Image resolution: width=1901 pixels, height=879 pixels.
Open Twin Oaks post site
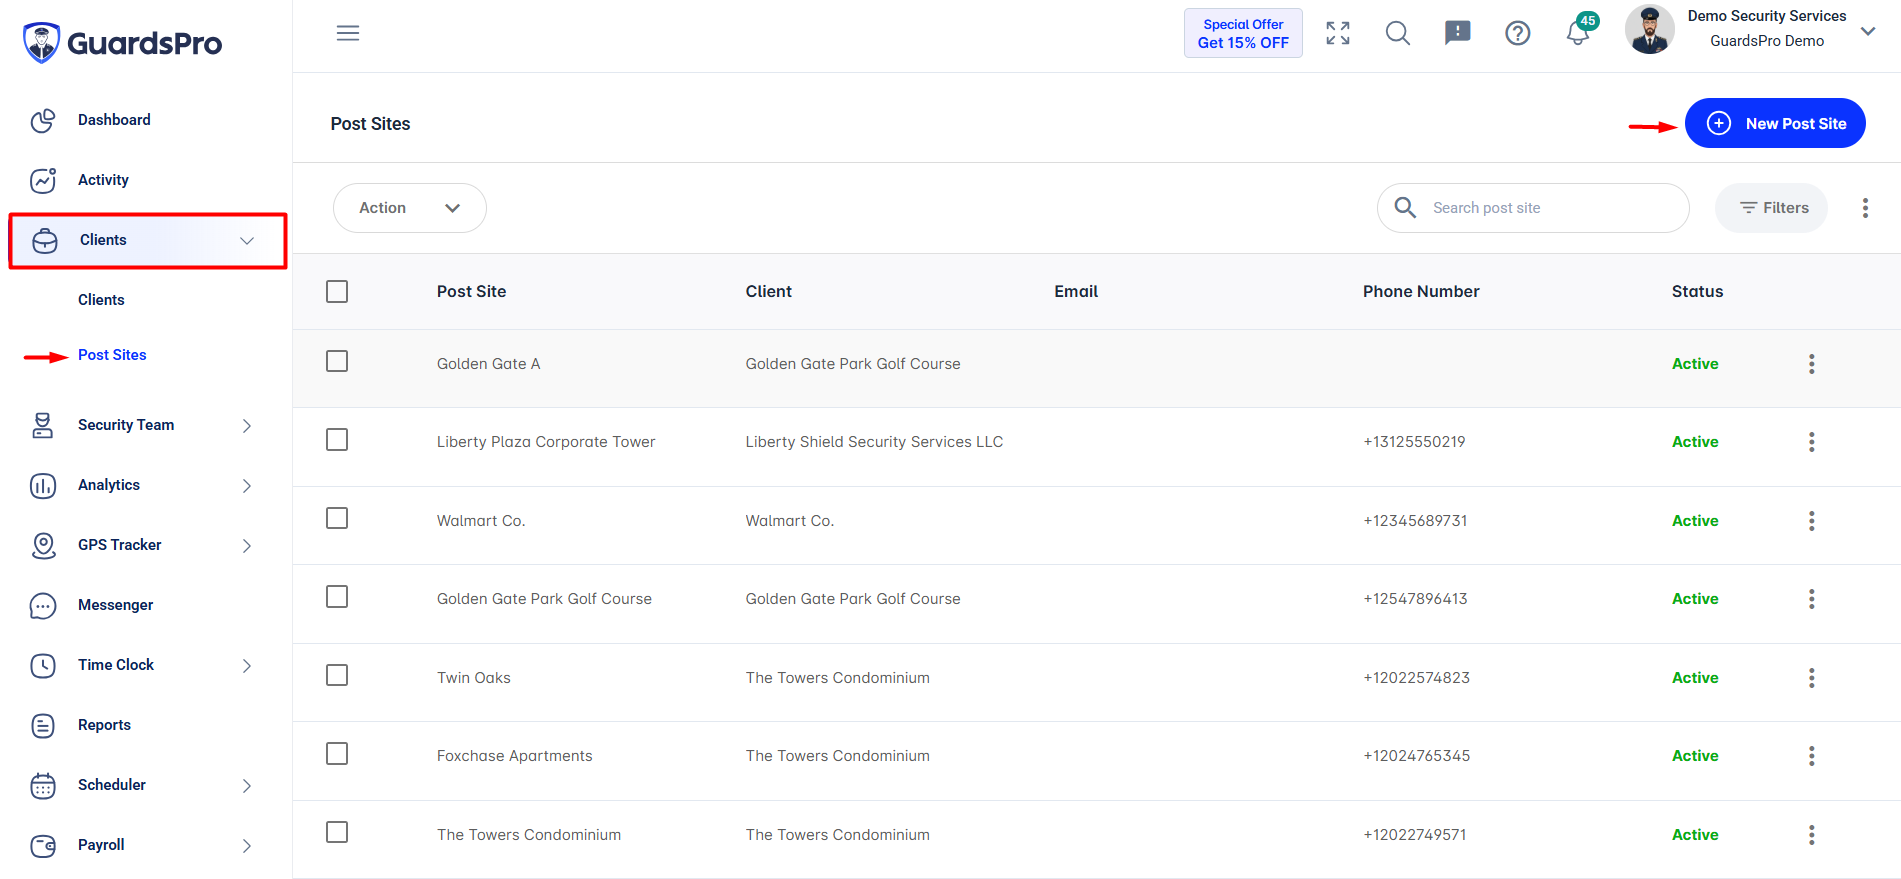tap(474, 678)
